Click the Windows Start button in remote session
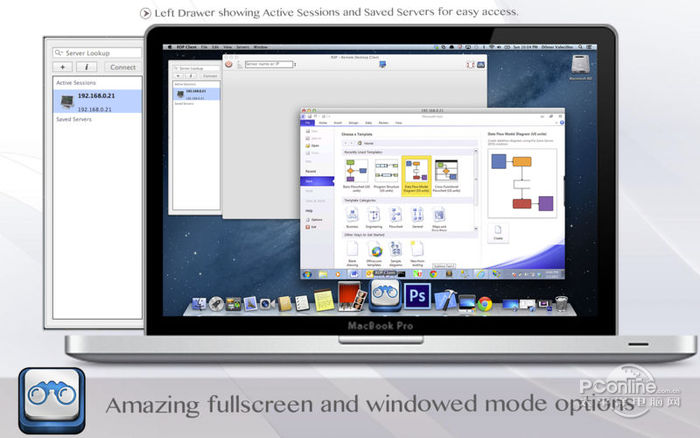The height and width of the screenshot is (438, 700). 307,274
